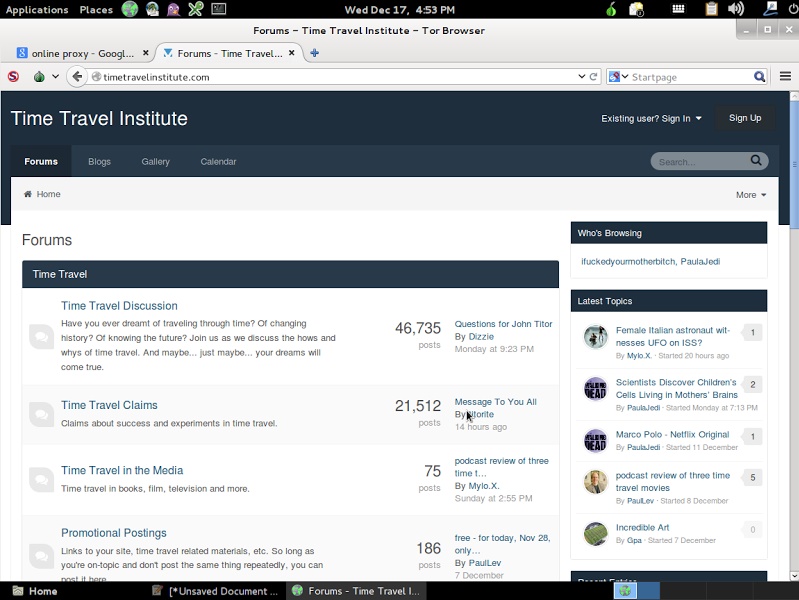Click the Home breadcrumb link
The image size is (799, 600).
[48, 194]
